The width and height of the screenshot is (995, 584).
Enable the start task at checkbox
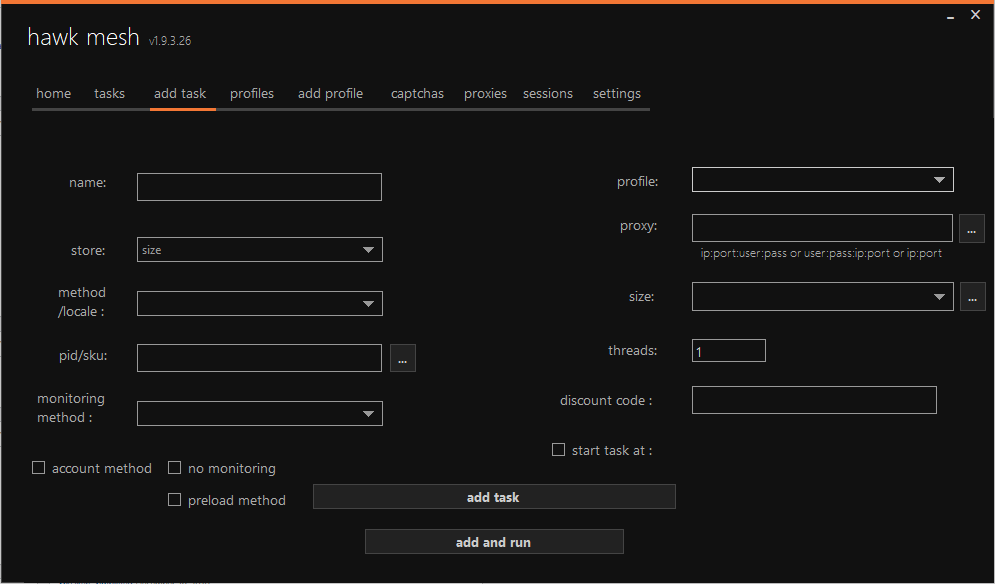click(559, 450)
